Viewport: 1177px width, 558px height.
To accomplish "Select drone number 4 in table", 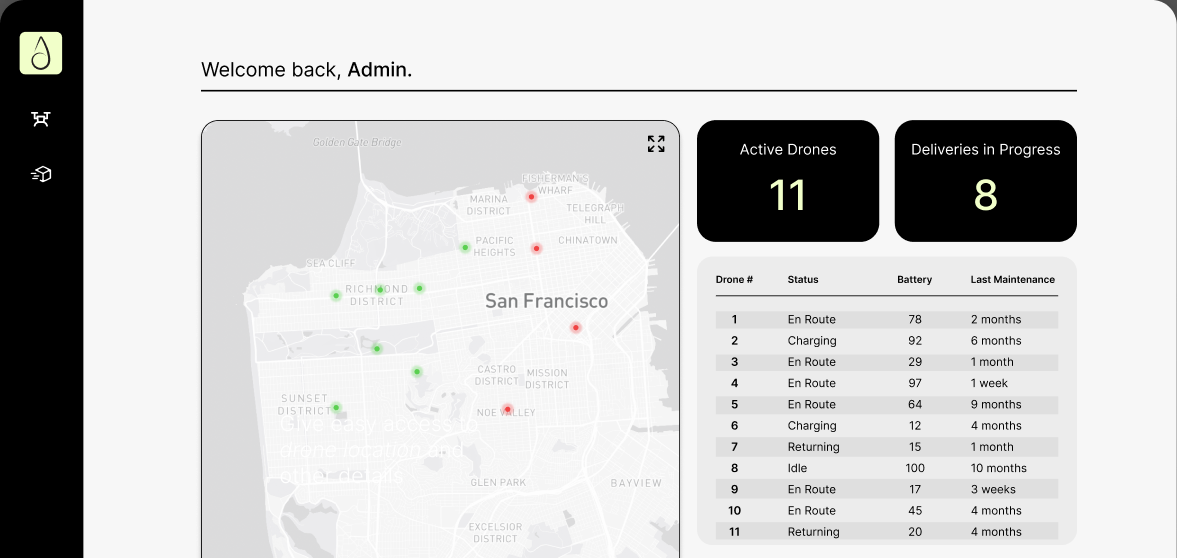I will (734, 383).
